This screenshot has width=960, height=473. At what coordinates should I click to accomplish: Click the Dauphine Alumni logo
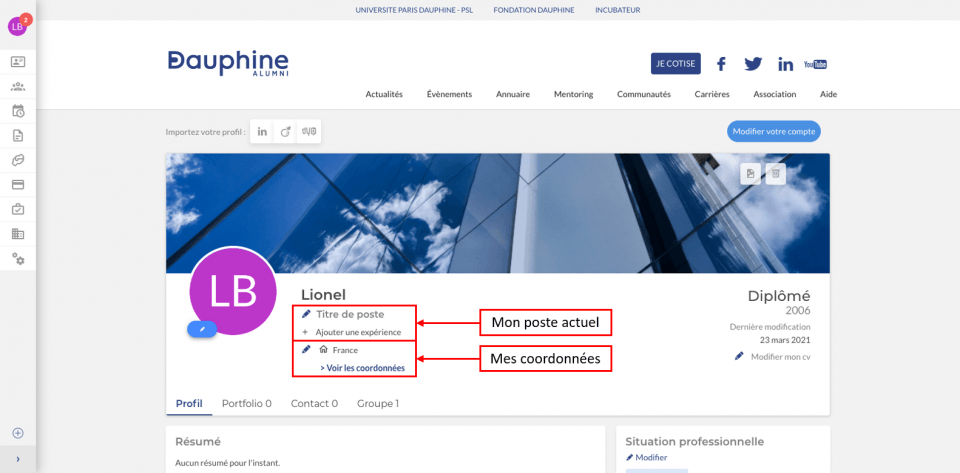tap(228, 64)
